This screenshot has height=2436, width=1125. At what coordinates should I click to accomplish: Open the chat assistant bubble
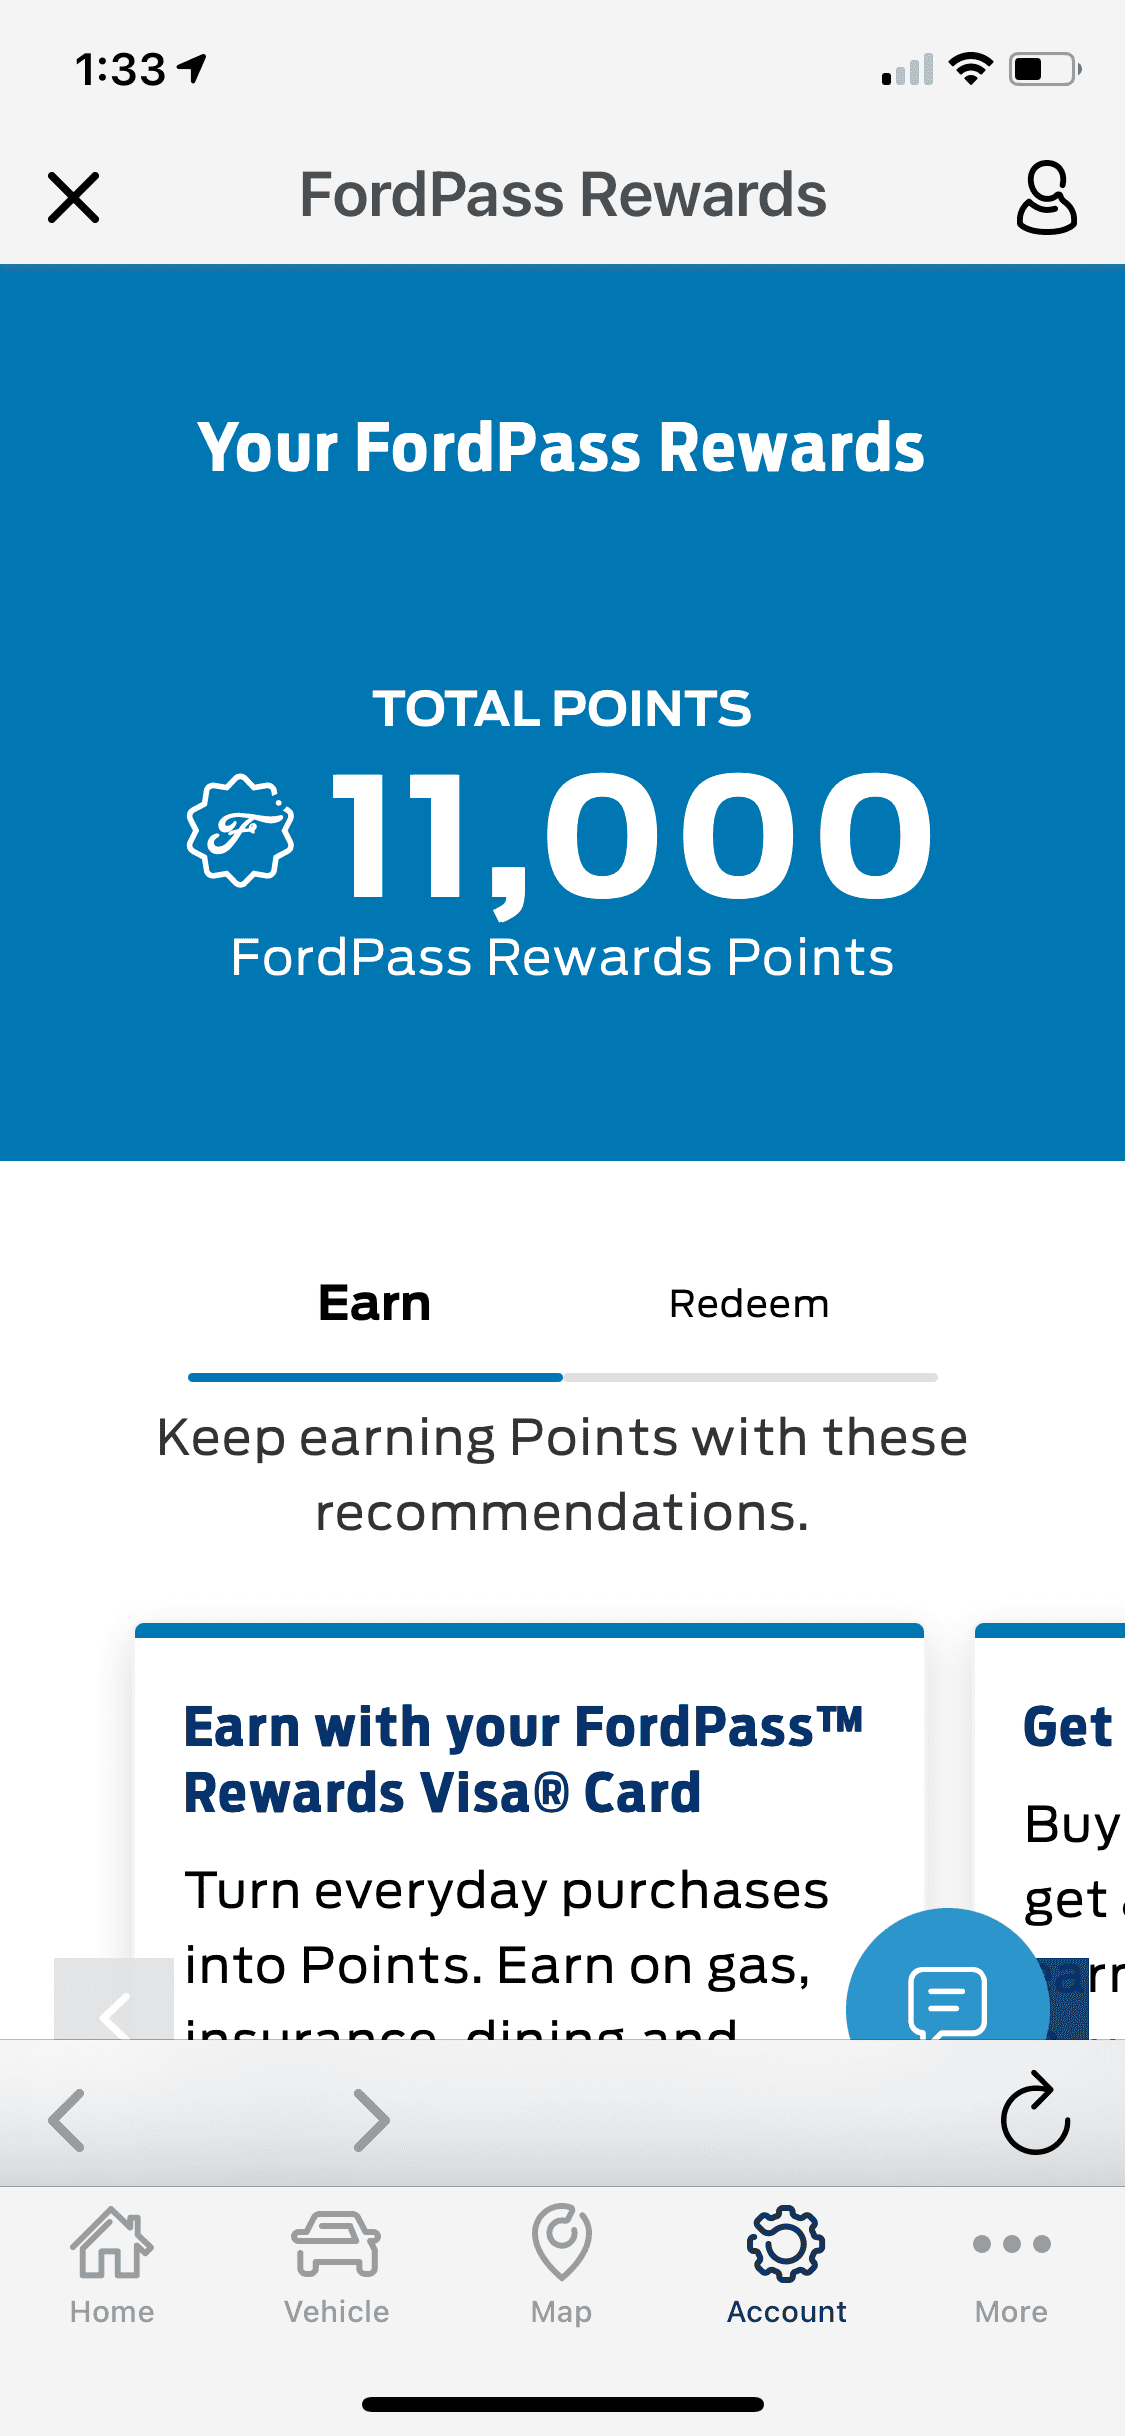(x=946, y=2000)
